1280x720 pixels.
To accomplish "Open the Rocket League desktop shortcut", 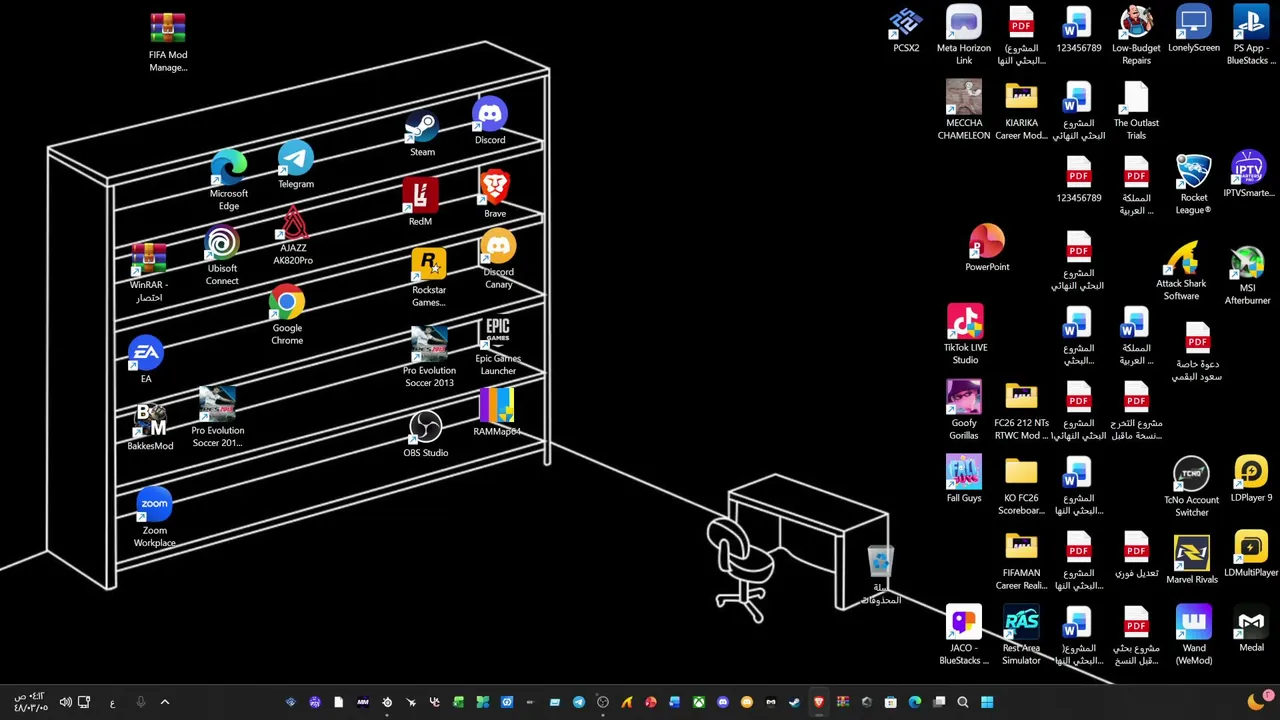I will (x=1194, y=186).
